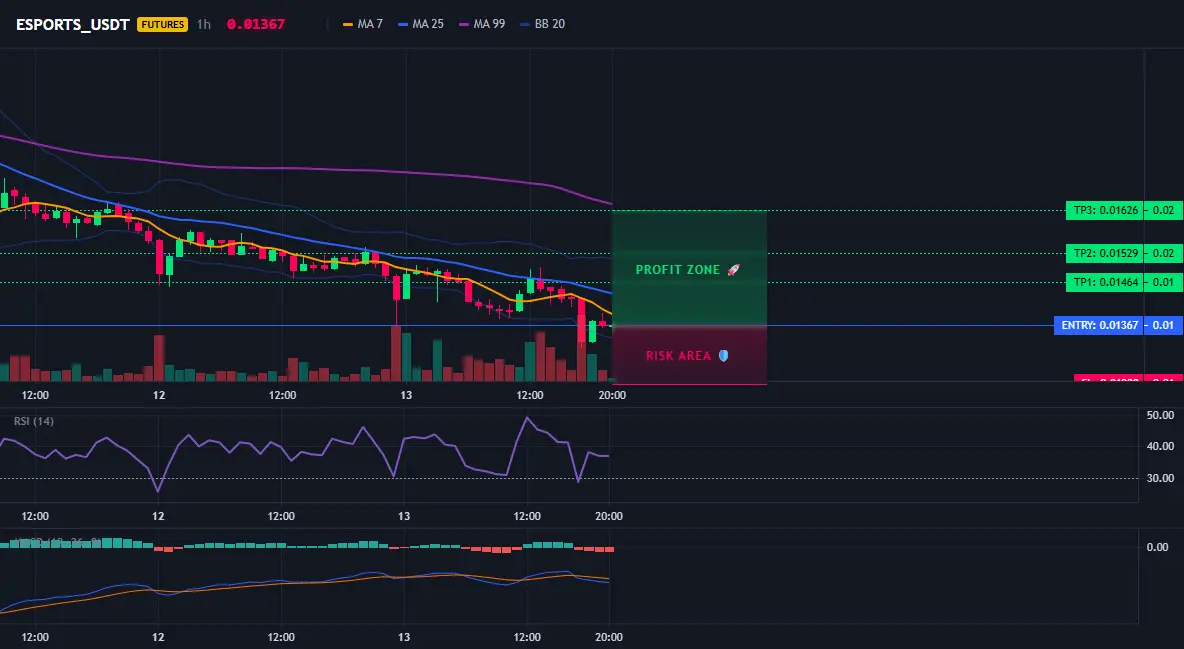Click the ESPORTS_USDT symbol name
The width and height of the screenshot is (1184, 649).
72,24
